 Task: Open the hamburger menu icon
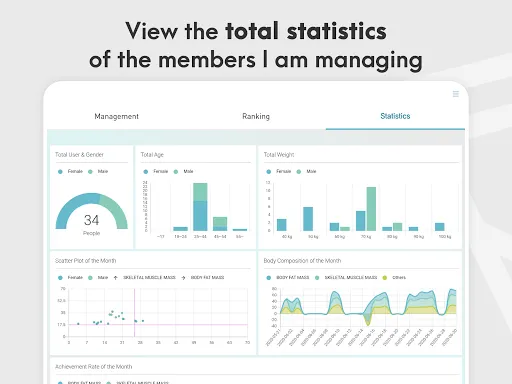coord(456,94)
